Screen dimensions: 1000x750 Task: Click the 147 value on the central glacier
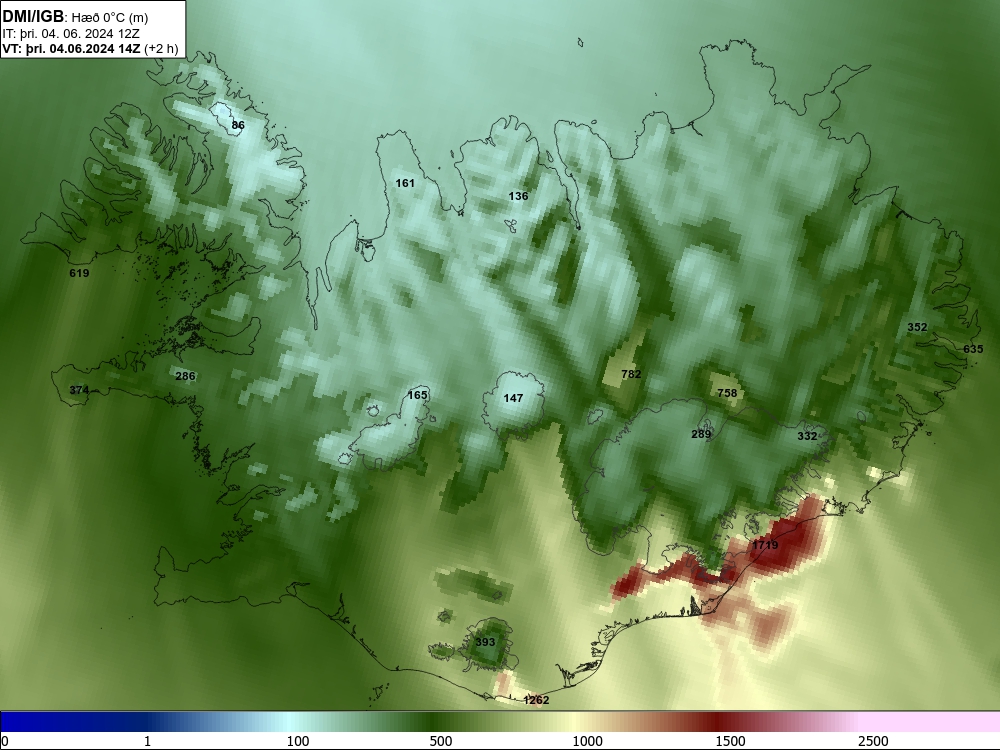[513, 398]
